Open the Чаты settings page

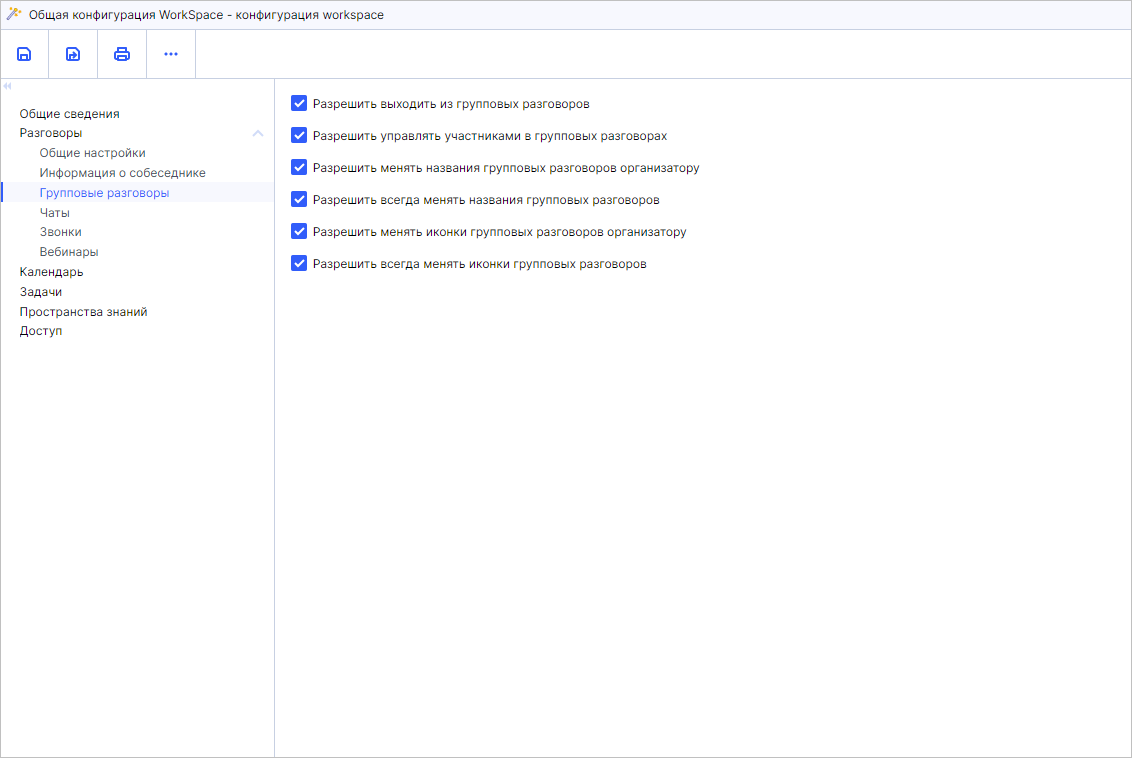coord(55,212)
